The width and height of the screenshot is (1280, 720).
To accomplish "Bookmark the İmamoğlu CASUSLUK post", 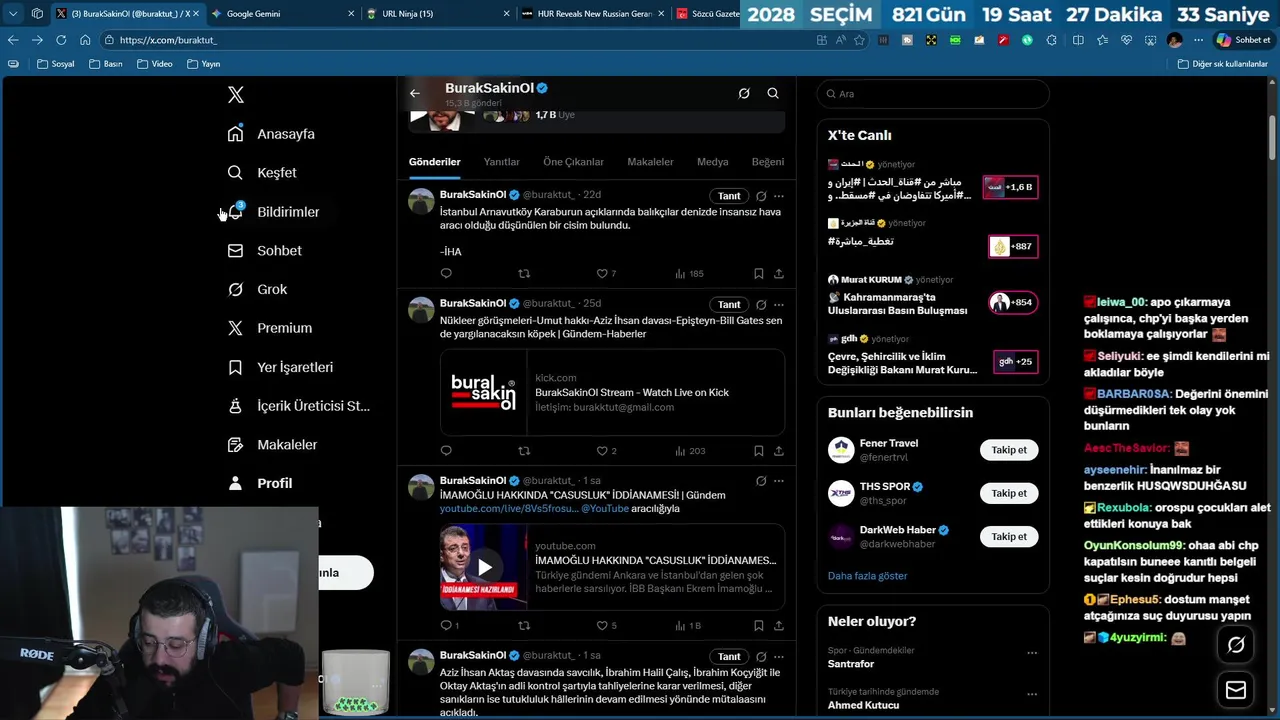I will click(759, 625).
